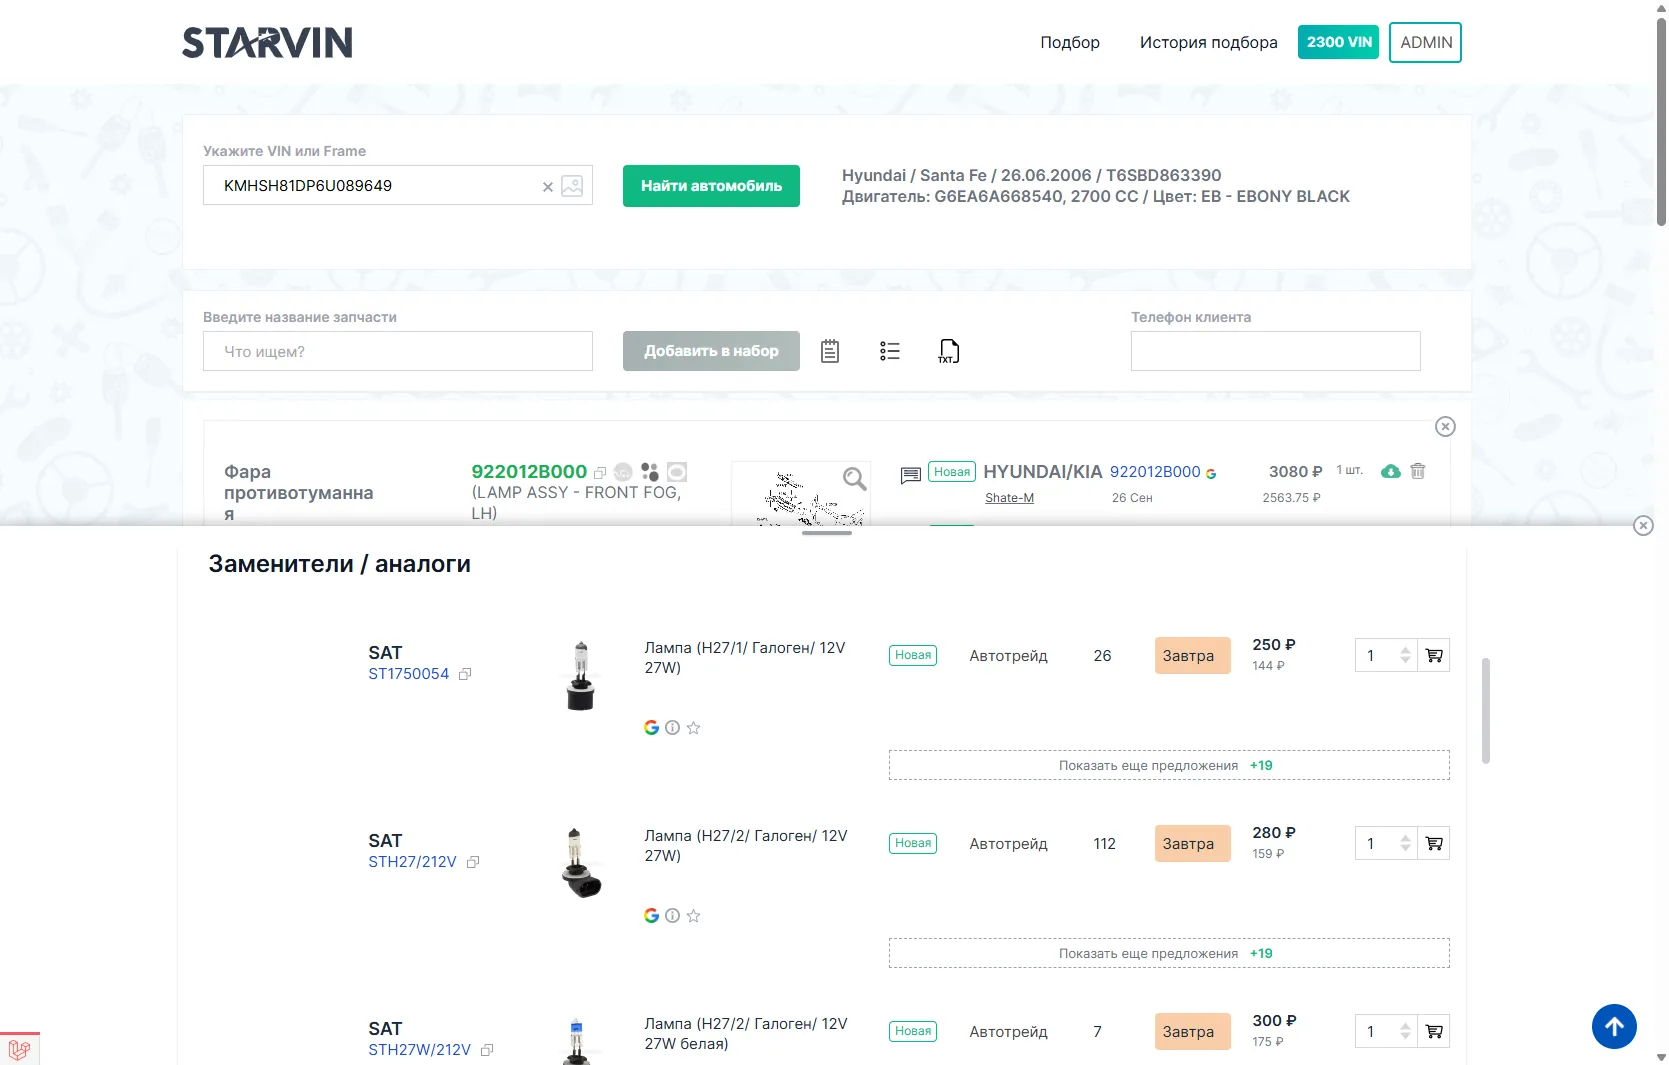Image resolution: width=1669 pixels, height=1065 pixels.
Task: Clear the VIN field with the X icon
Action: pos(548,187)
